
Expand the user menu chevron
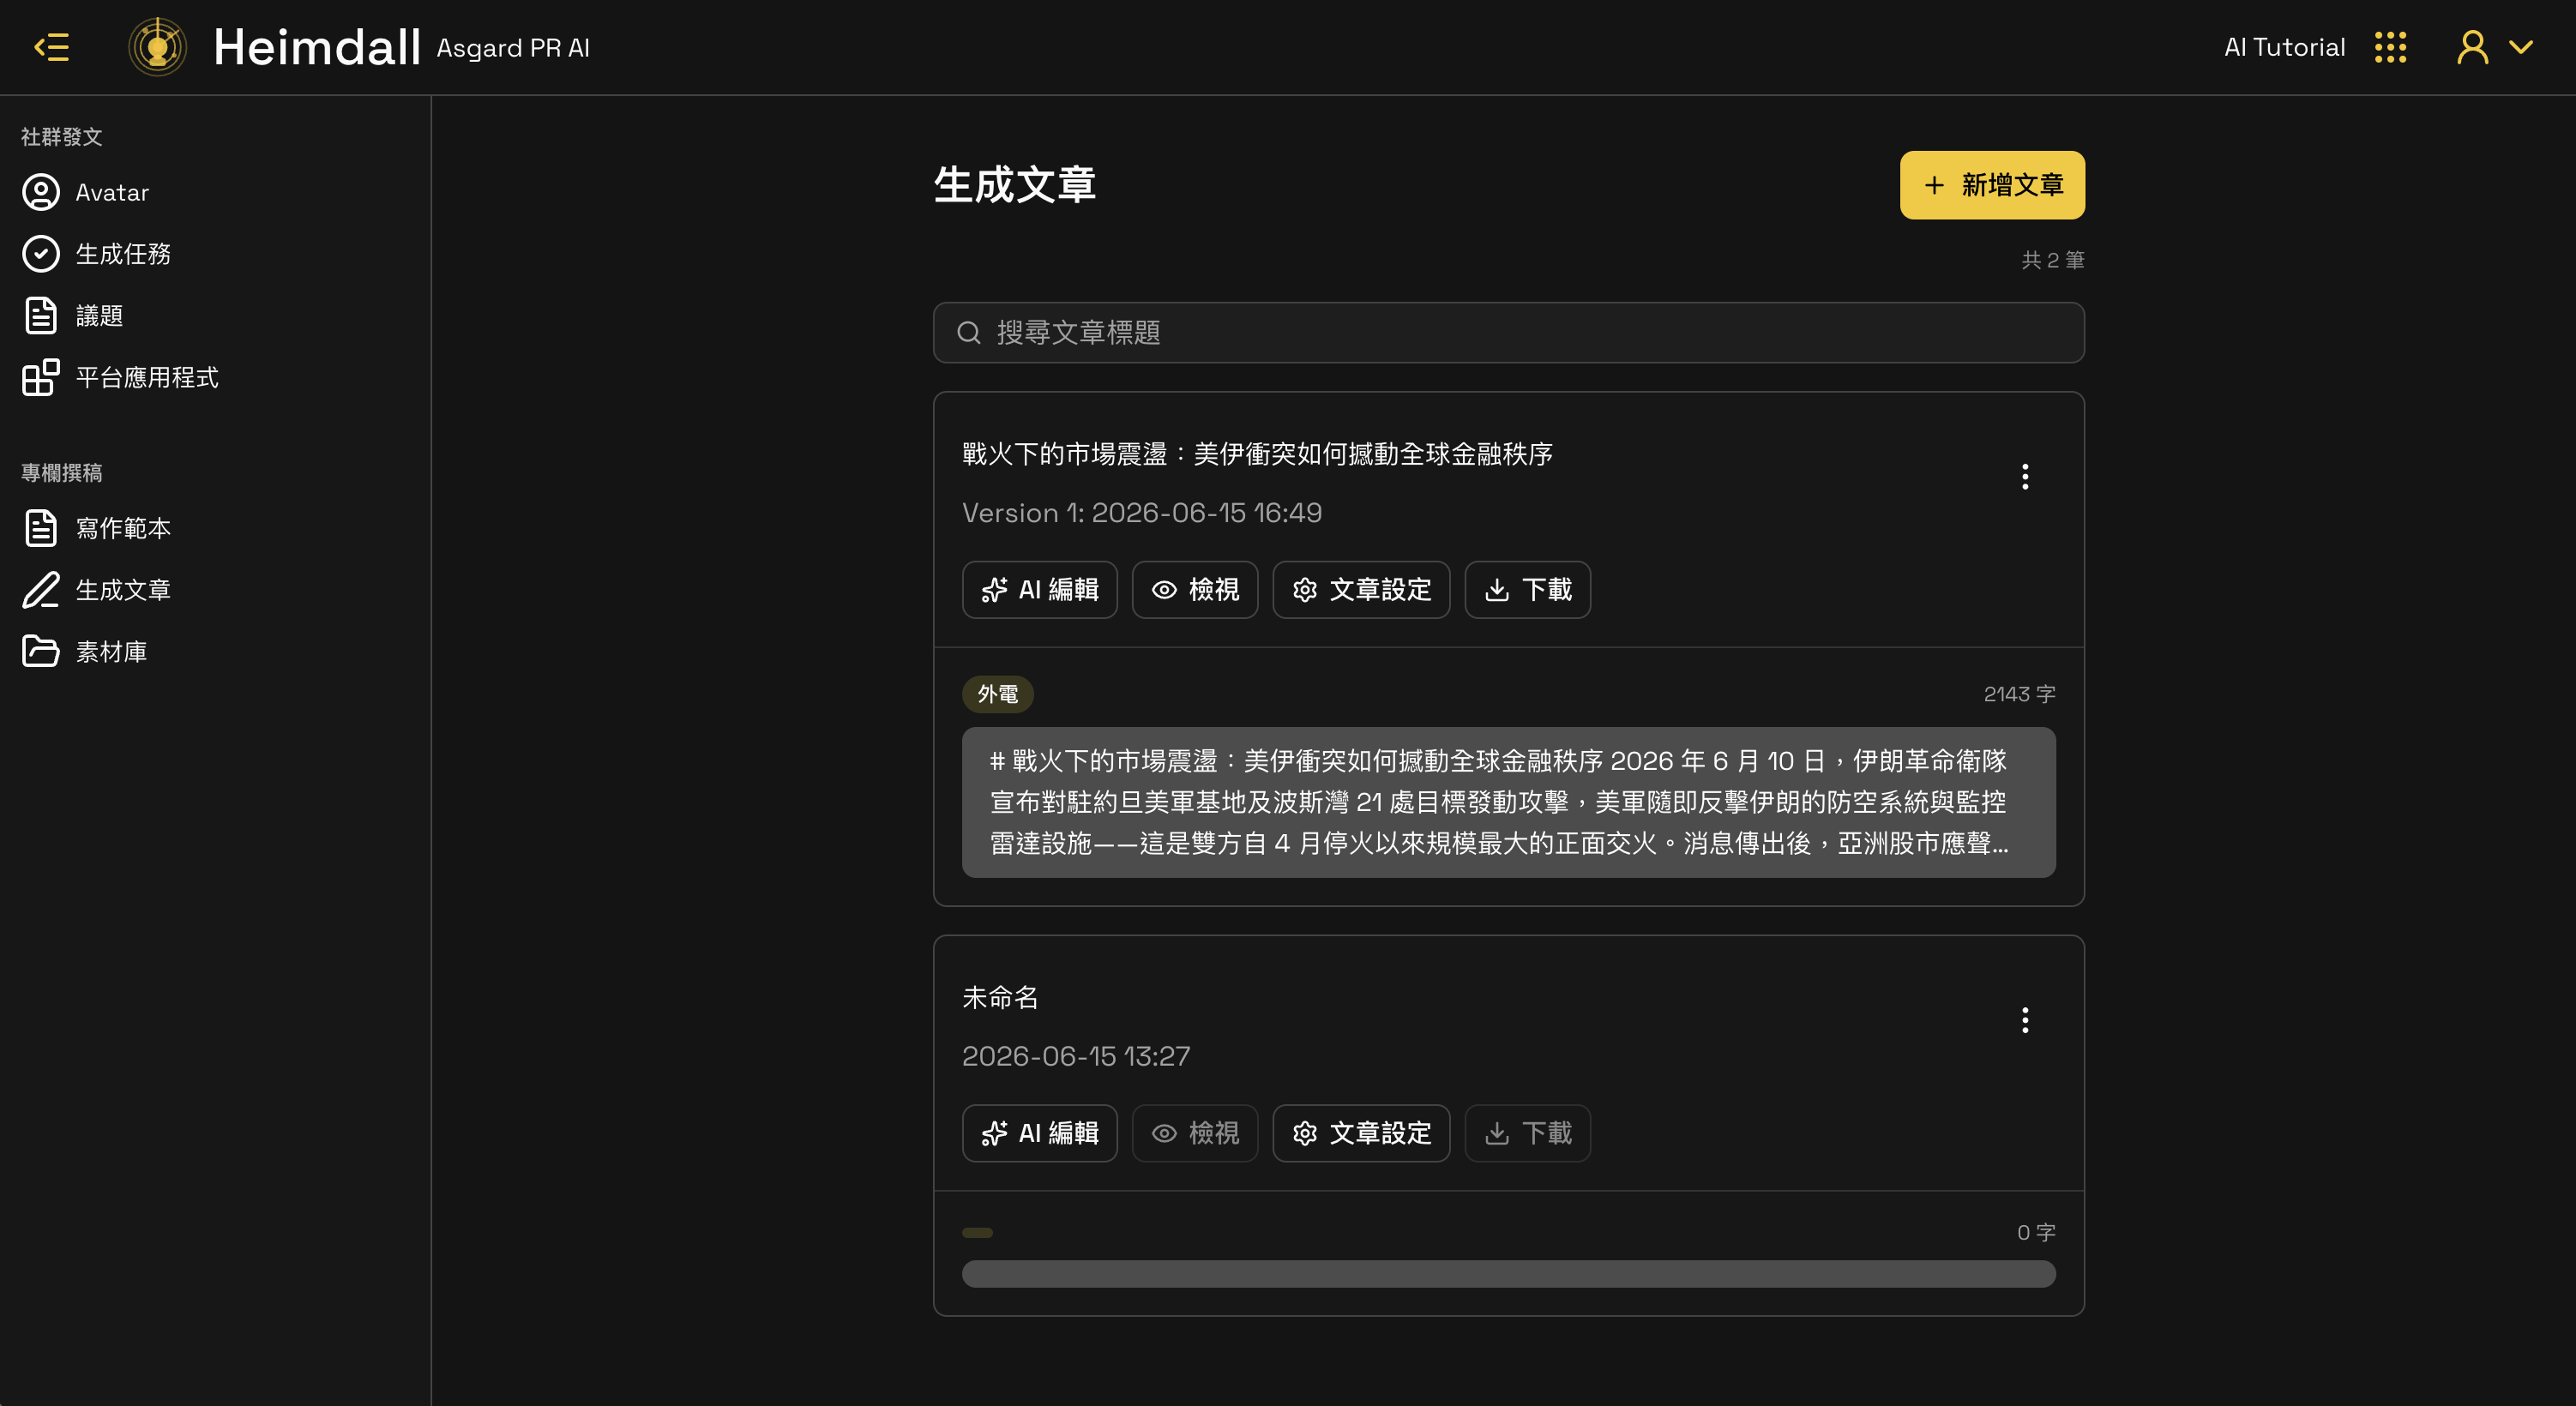(2521, 47)
